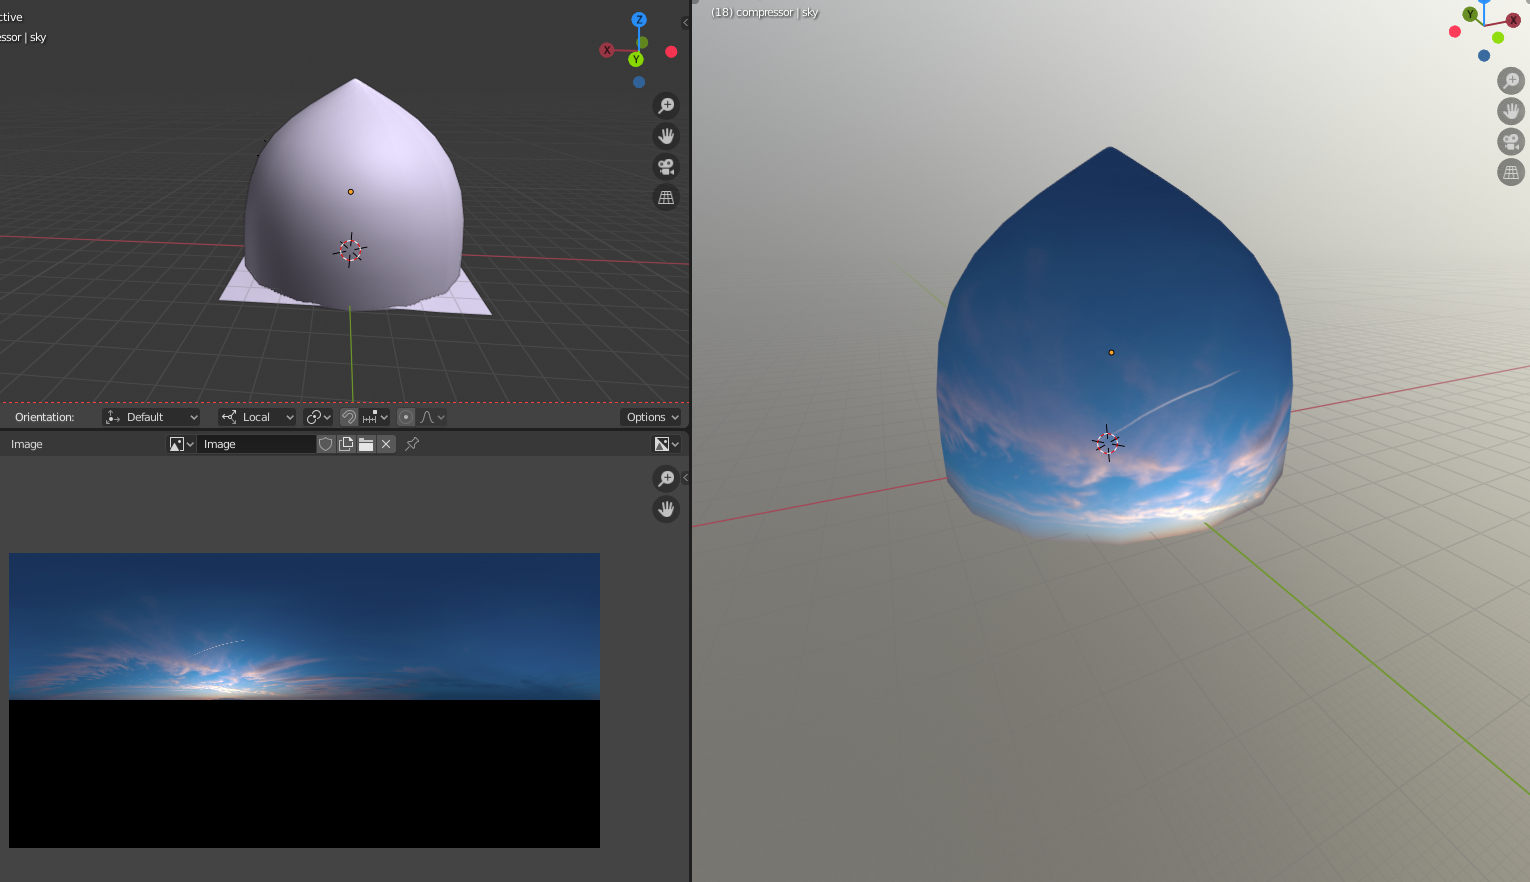Image resolution: width=1530 pixels, height=882 pixels.
Task: Click the open image folder icon
Action: tap(366, 444)
